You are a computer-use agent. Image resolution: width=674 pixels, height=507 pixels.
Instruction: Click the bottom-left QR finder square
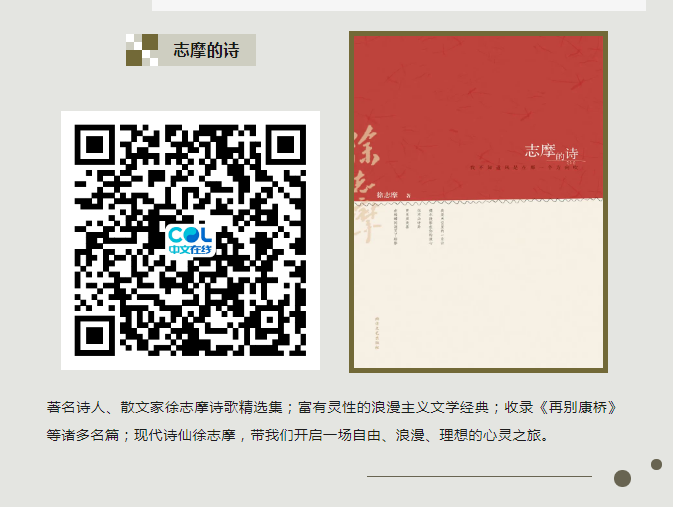95,336
